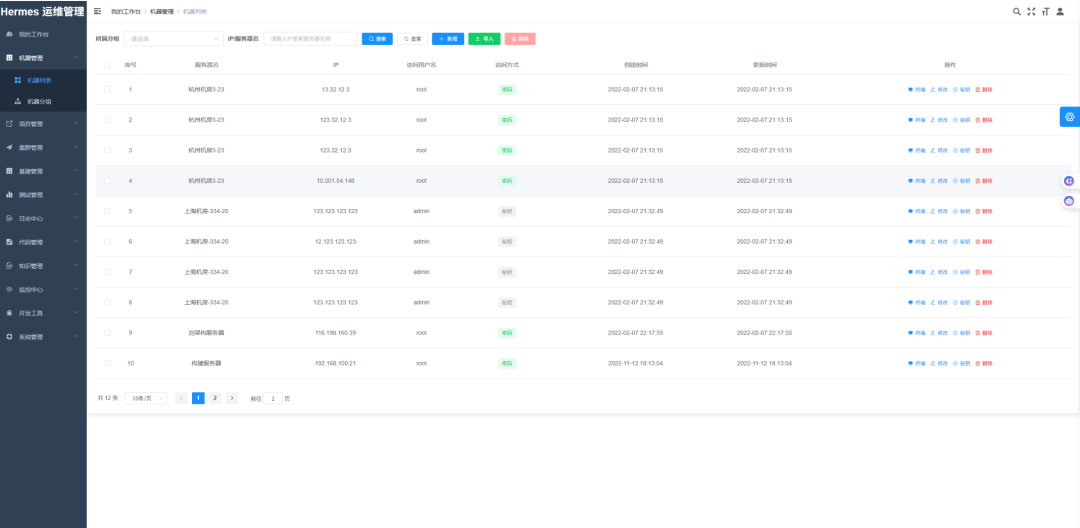Click IP cell 10.201.54.148

tap(335, 180)
